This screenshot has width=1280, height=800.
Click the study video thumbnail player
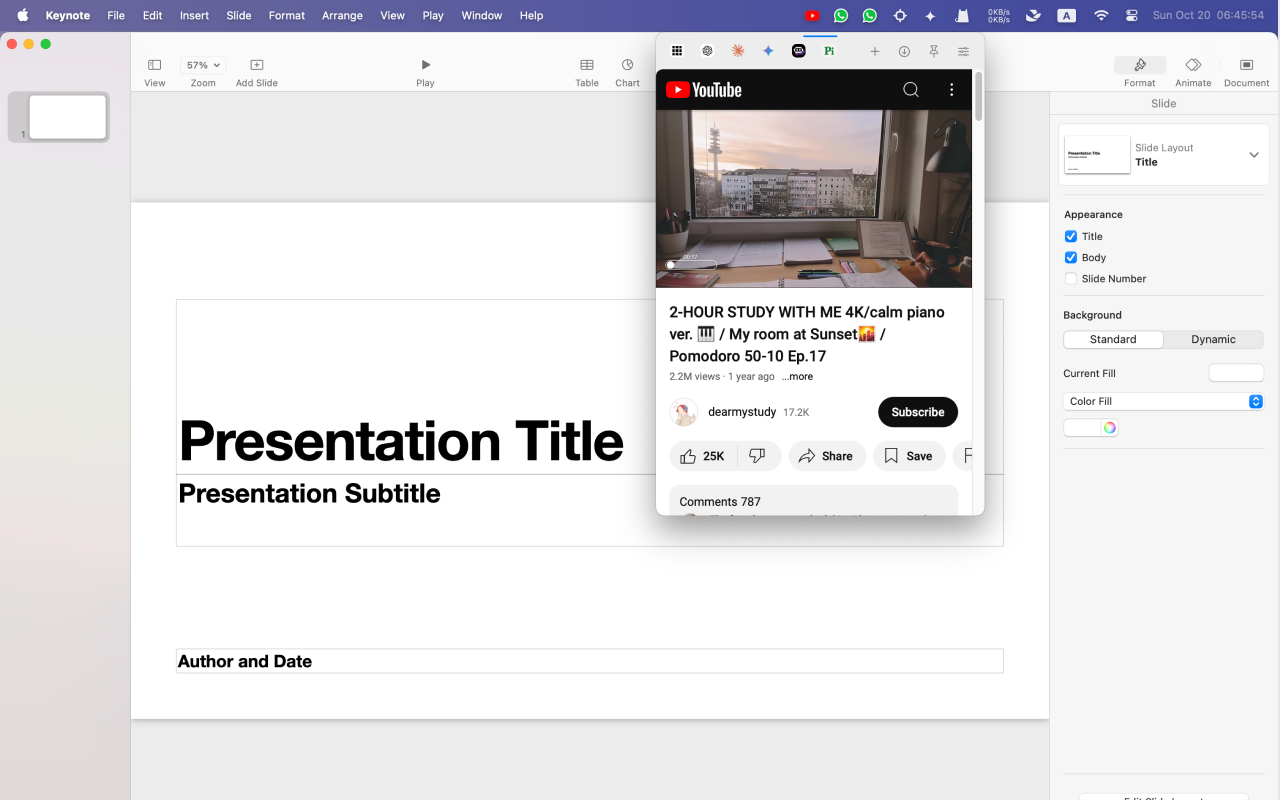814,199
